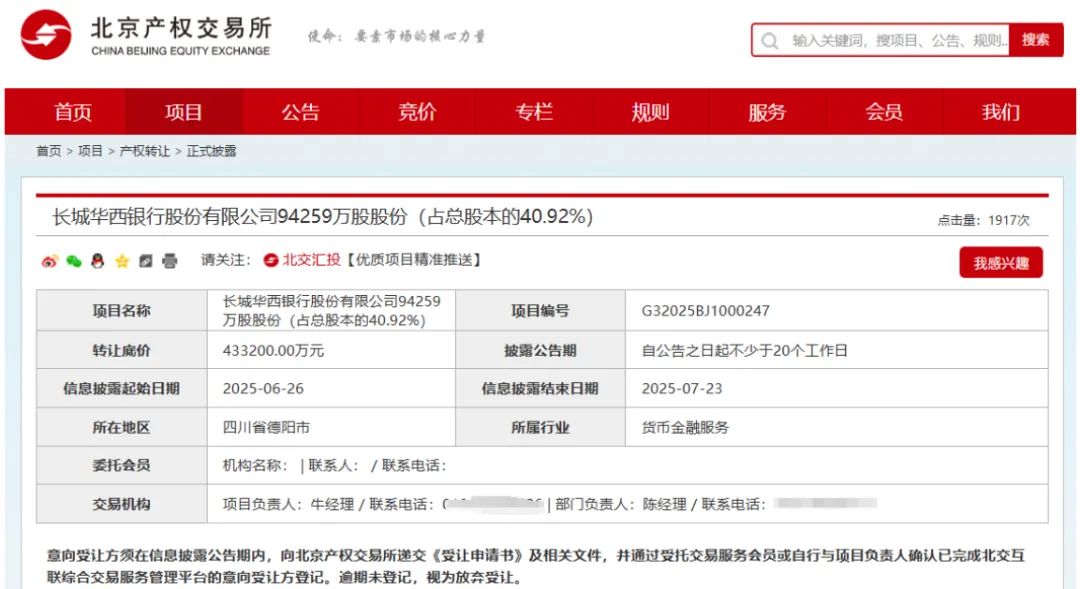Click the 所属行业 label cell
Viewport: 1080px width, 589px height.
click(541, 427)
